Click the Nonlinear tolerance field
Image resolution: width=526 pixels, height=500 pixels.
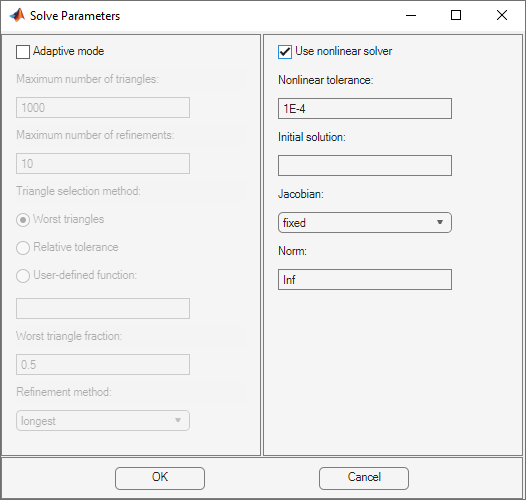[x=365, y=108]
